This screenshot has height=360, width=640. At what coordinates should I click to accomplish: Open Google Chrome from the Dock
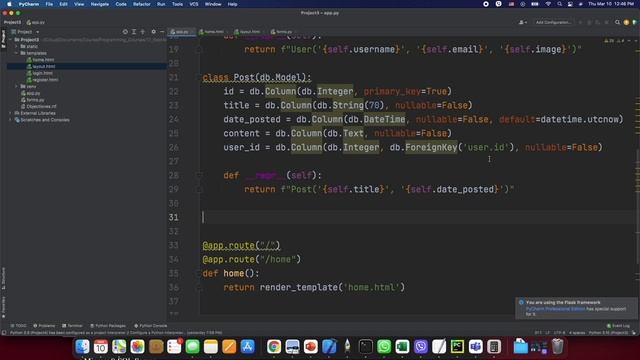[x=274, y=347]
